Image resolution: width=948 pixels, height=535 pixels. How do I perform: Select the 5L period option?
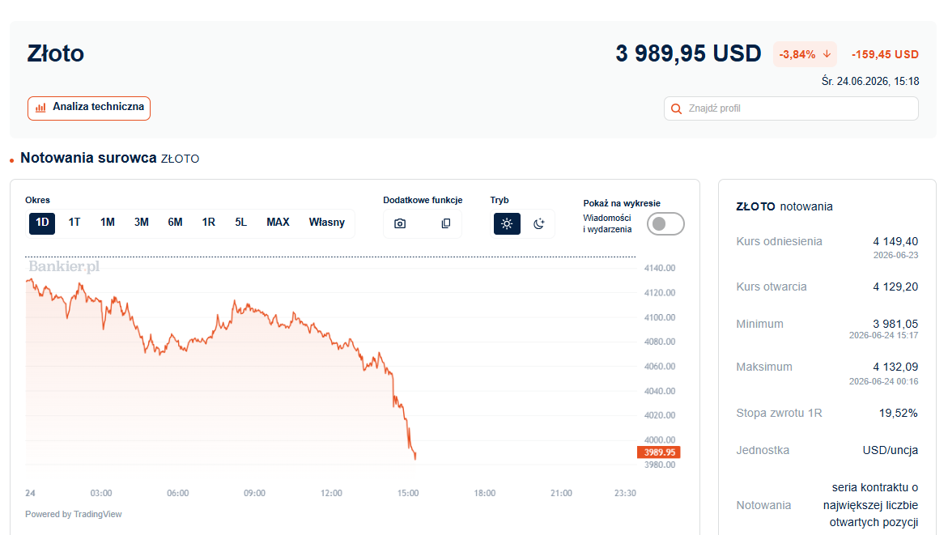(x=241, y=222)
